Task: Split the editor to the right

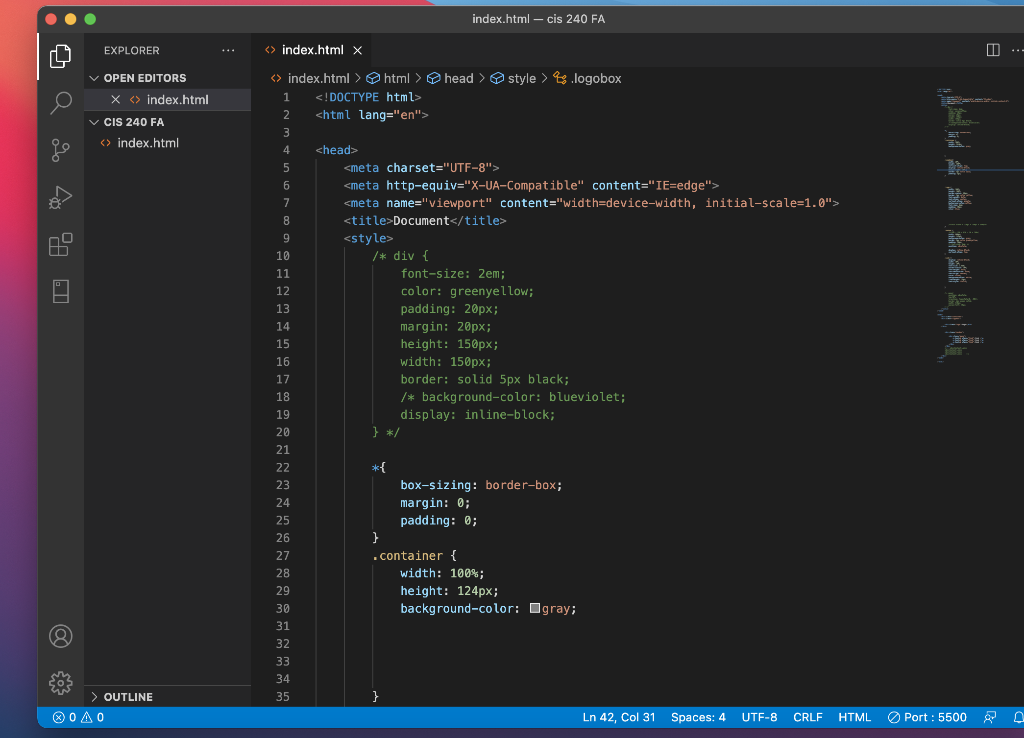Action: click(x=993, y=50)
